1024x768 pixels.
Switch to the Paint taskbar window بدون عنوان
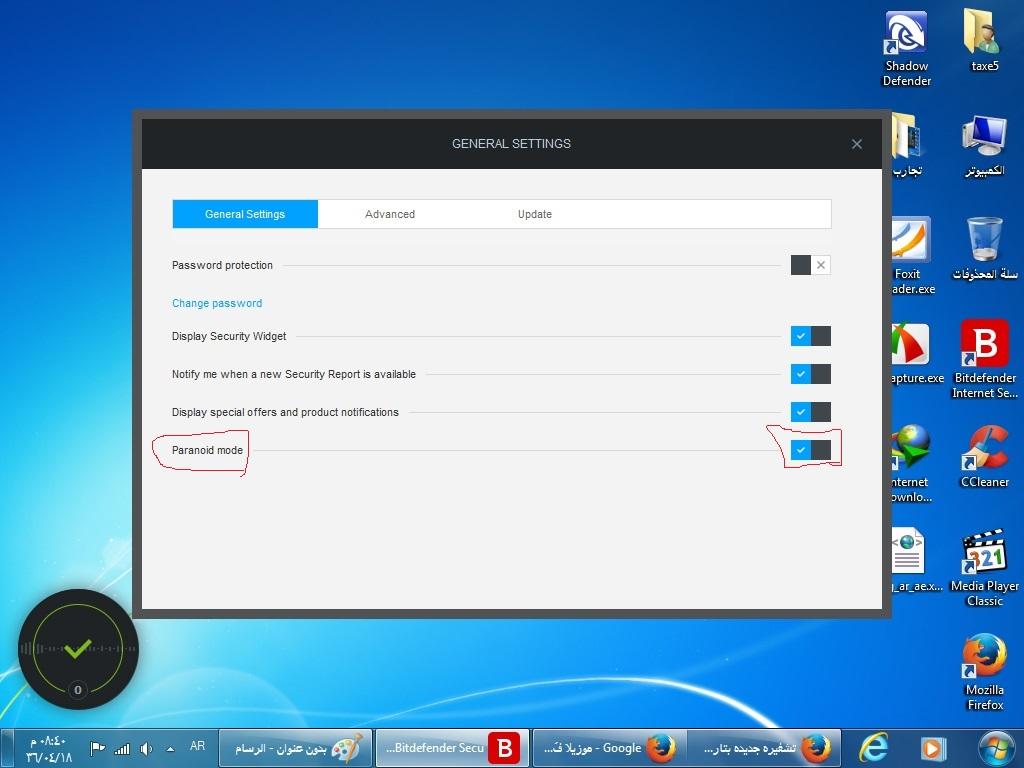(296, 748)
